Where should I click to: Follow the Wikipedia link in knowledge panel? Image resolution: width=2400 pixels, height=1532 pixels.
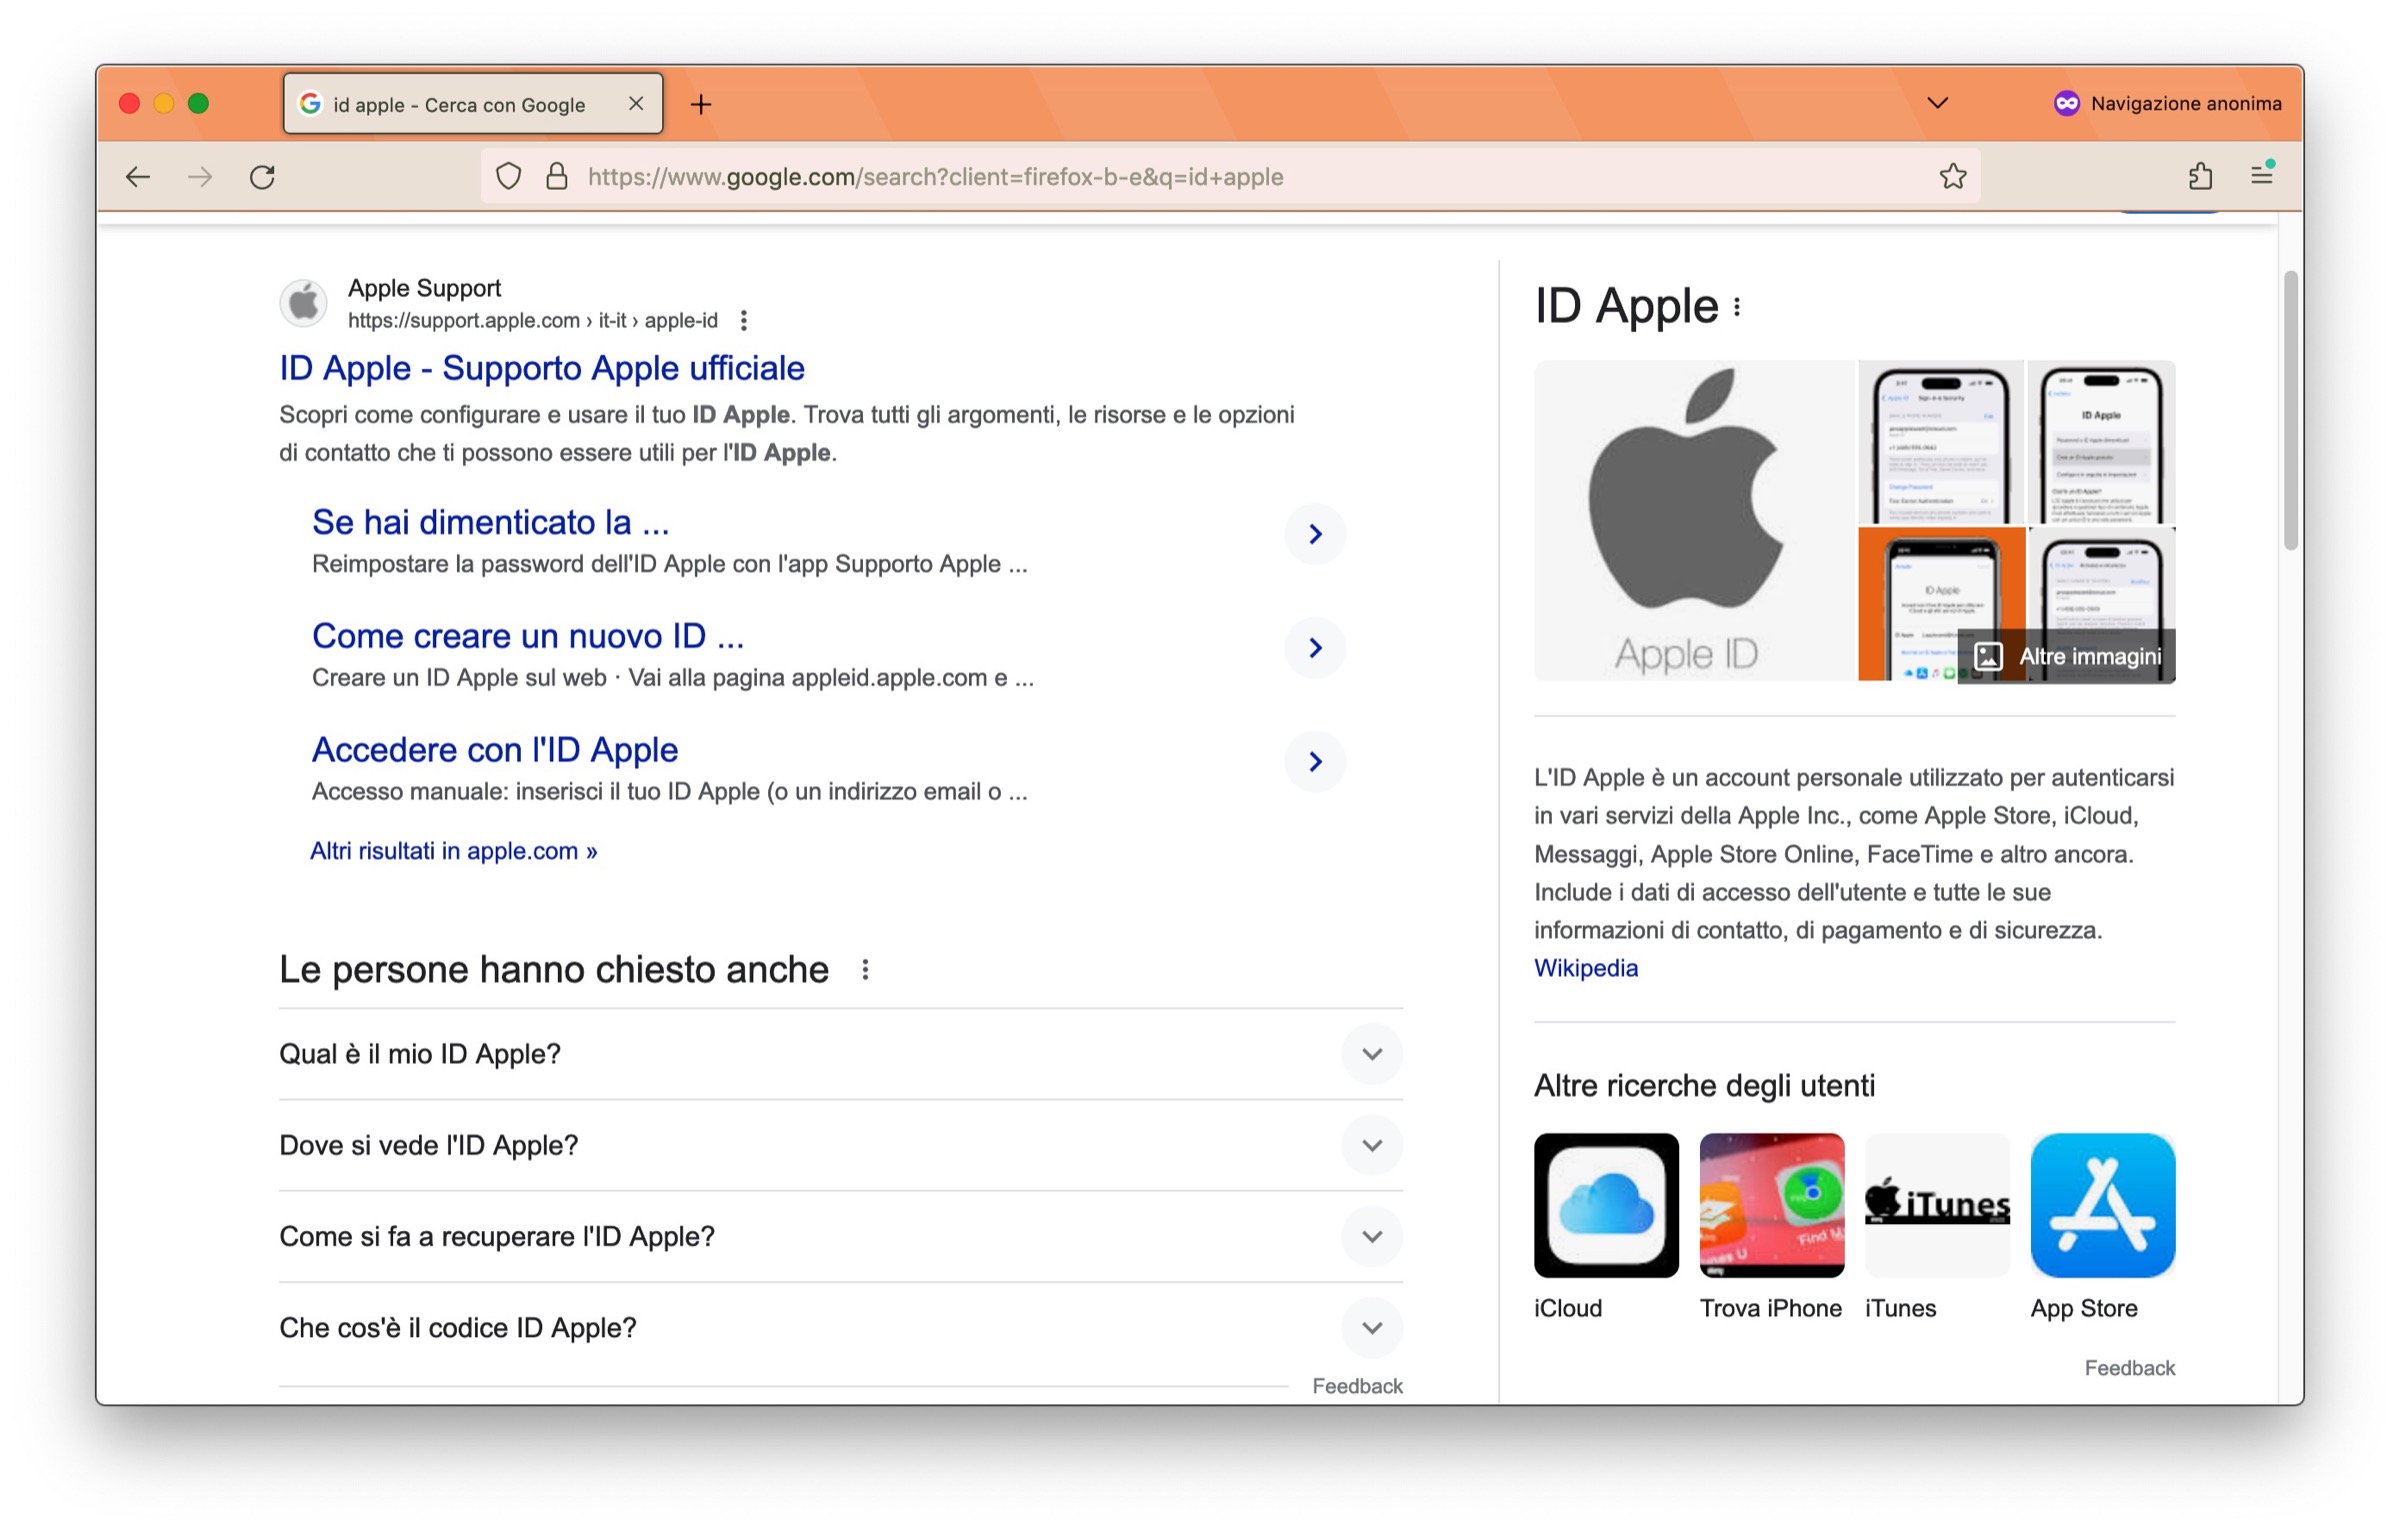1585,968
